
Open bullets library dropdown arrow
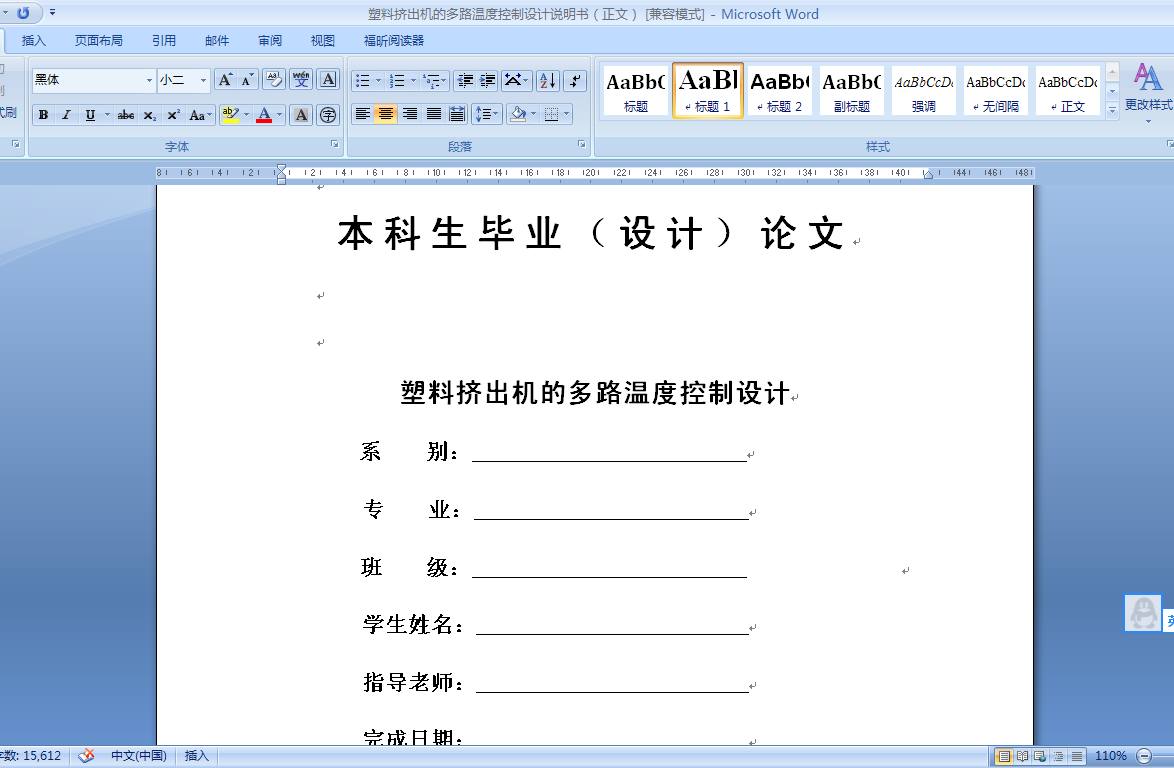coord(378,80)
